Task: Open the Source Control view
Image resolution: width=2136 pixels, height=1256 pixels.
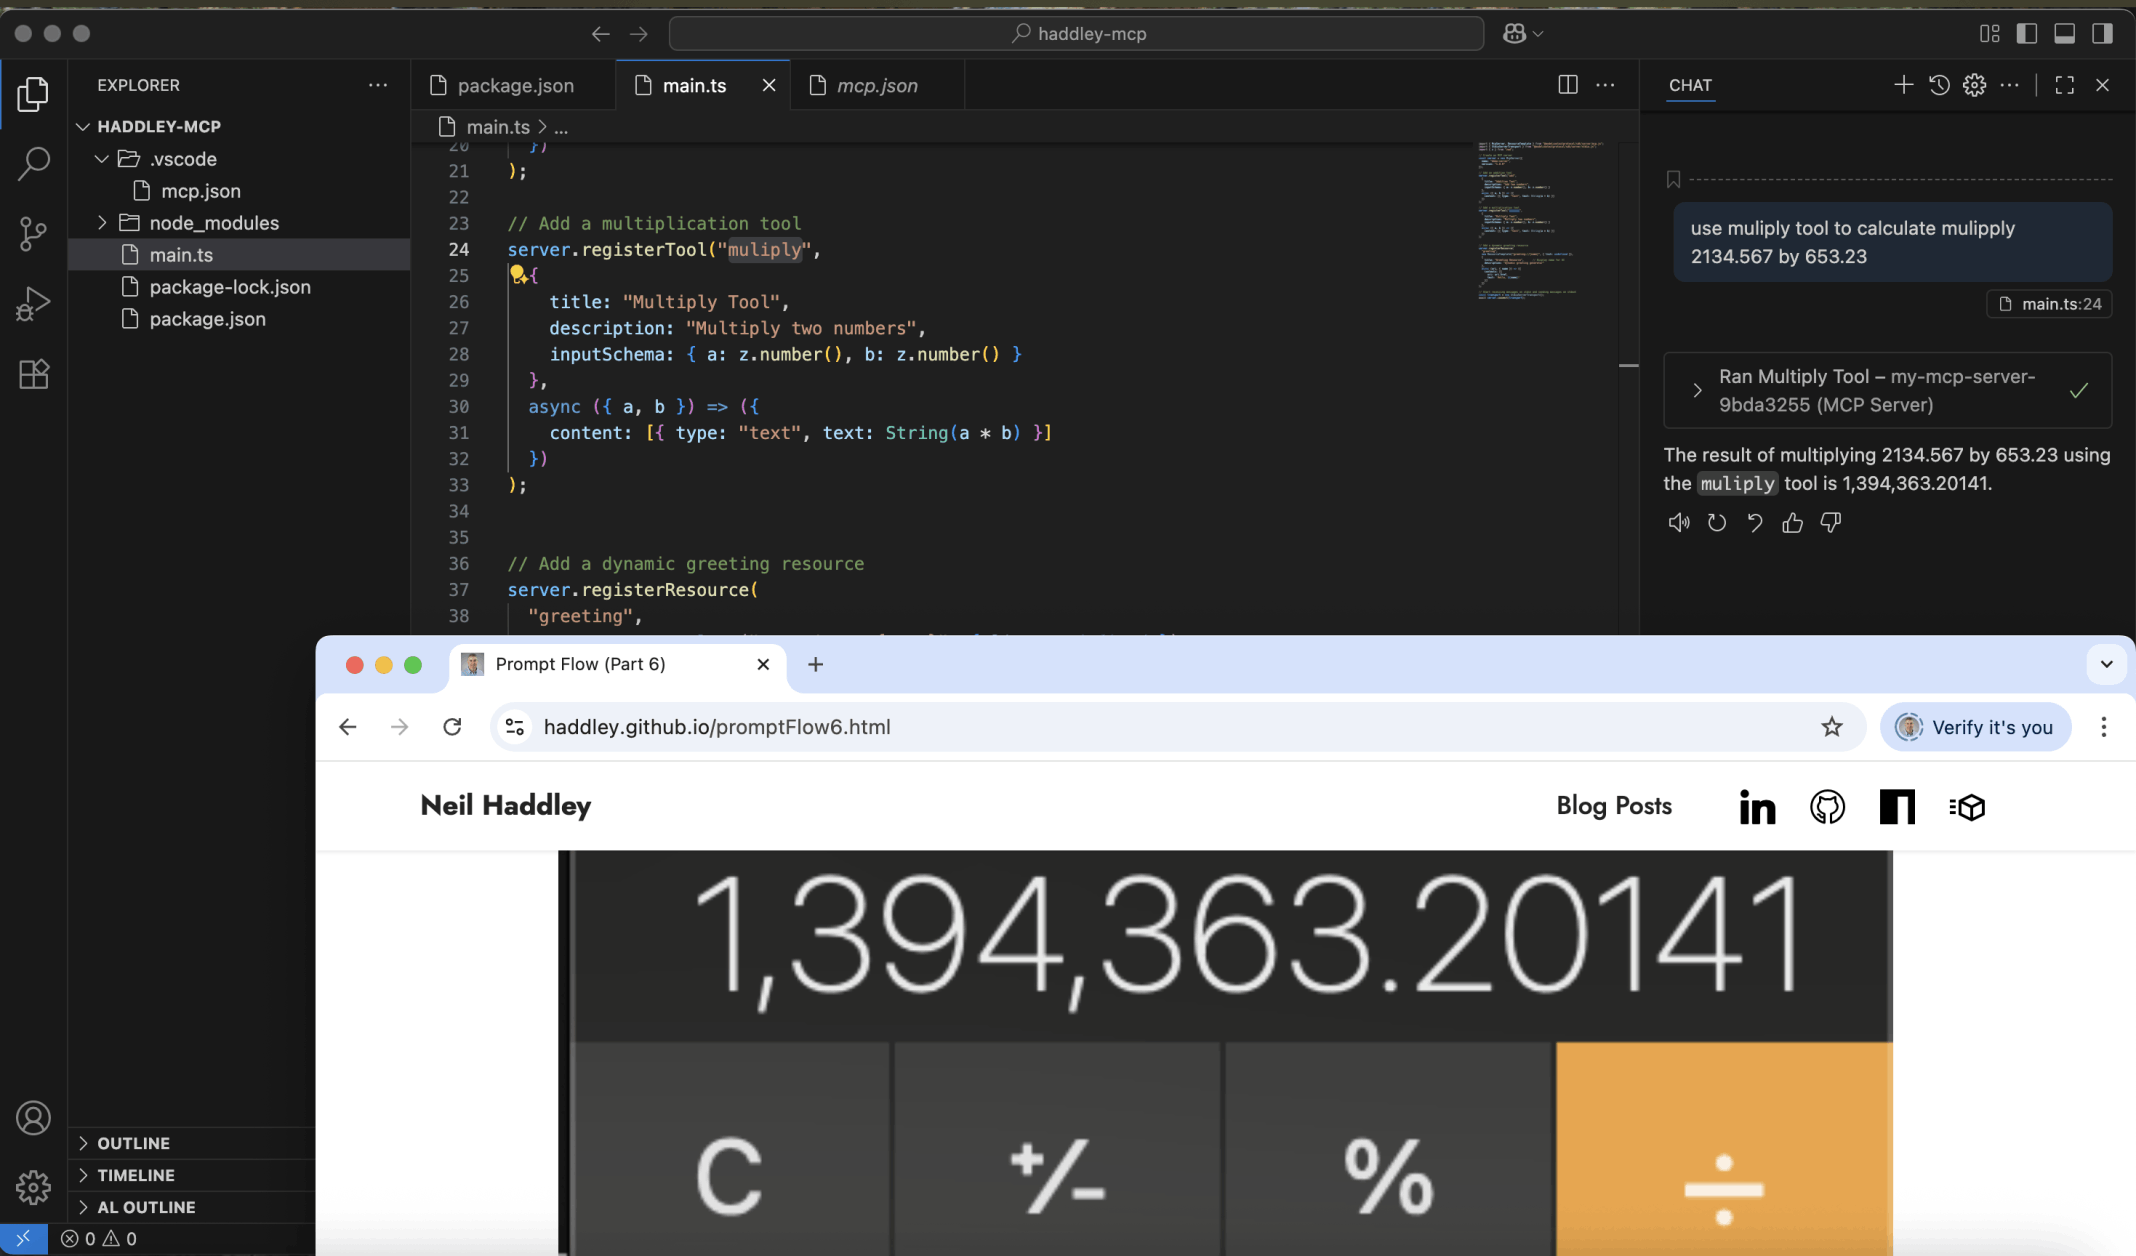Action: pyautogui.click(x=33, y=233)
